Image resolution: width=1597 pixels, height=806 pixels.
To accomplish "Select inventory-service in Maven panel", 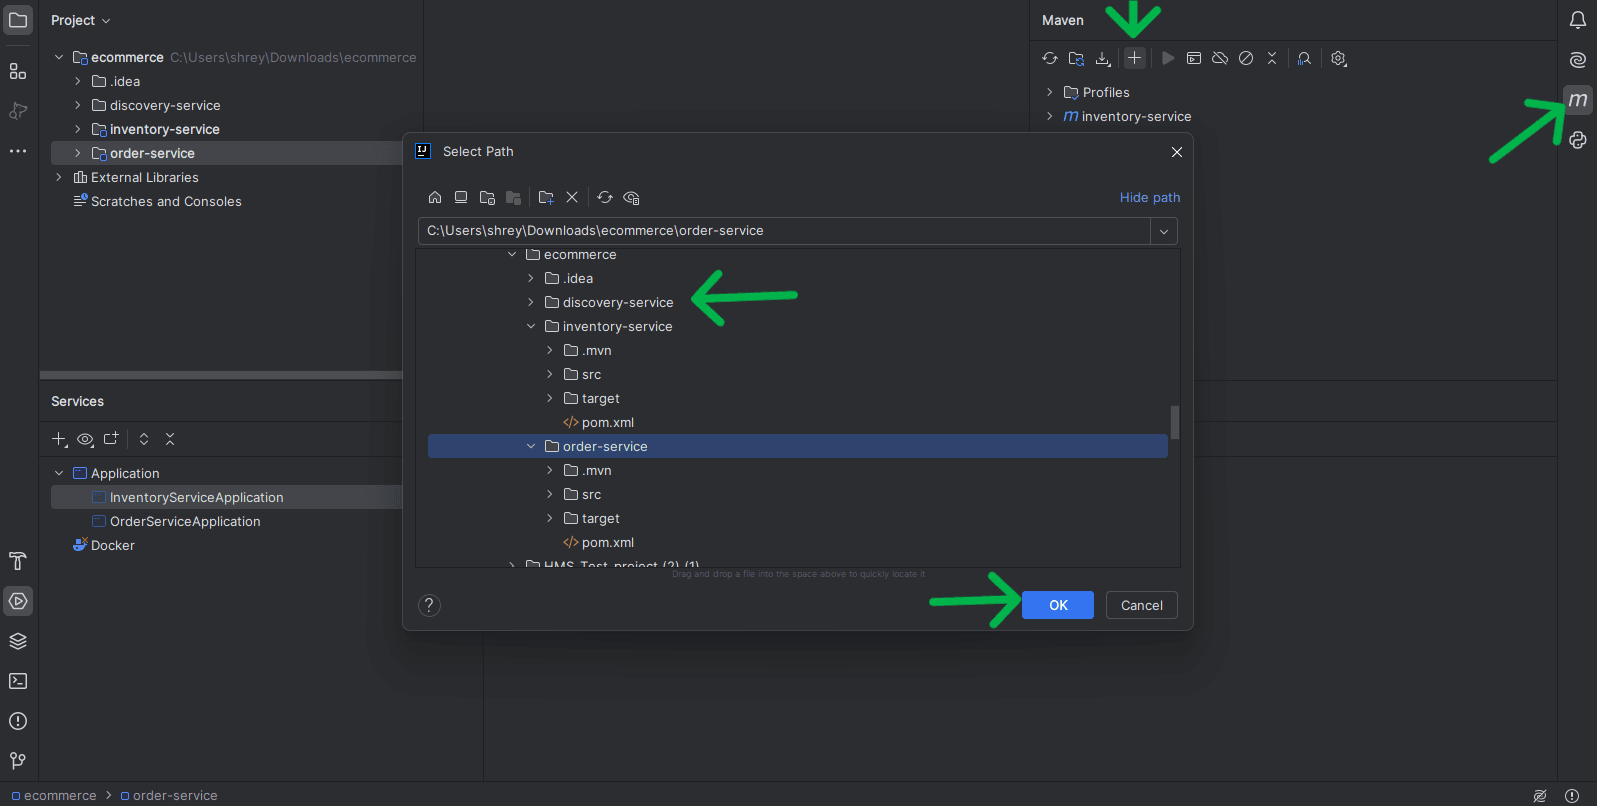I will pos(1127,116).
